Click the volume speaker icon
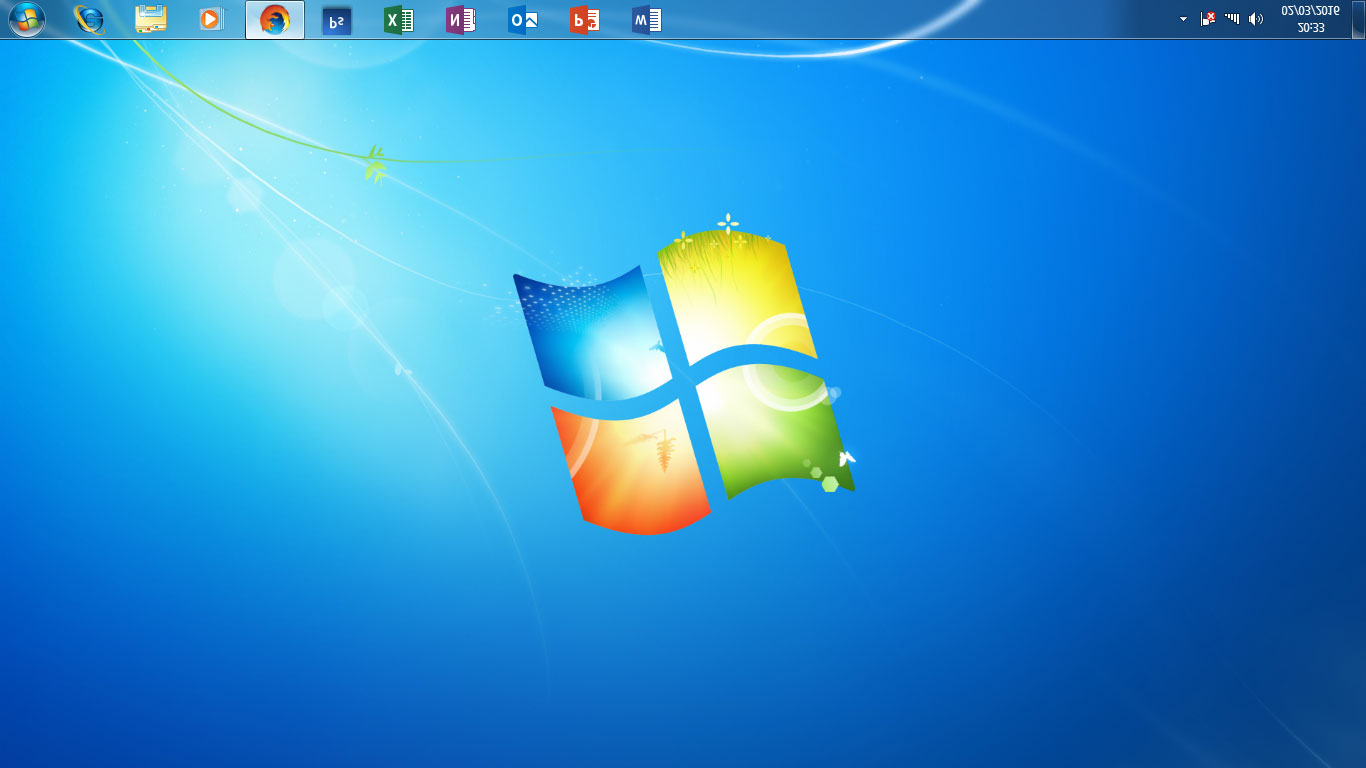This screenshot has height=768, width=1366. (1256, 19)
